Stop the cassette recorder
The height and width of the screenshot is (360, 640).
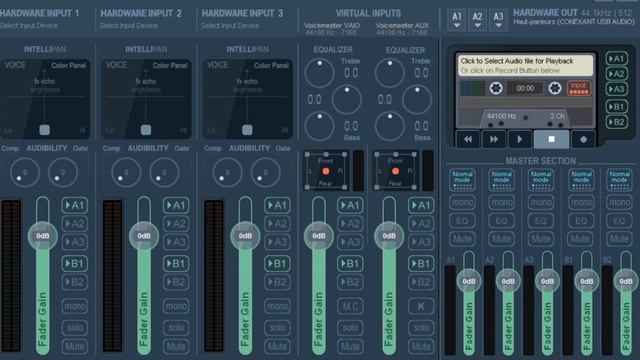click(551, 140)
